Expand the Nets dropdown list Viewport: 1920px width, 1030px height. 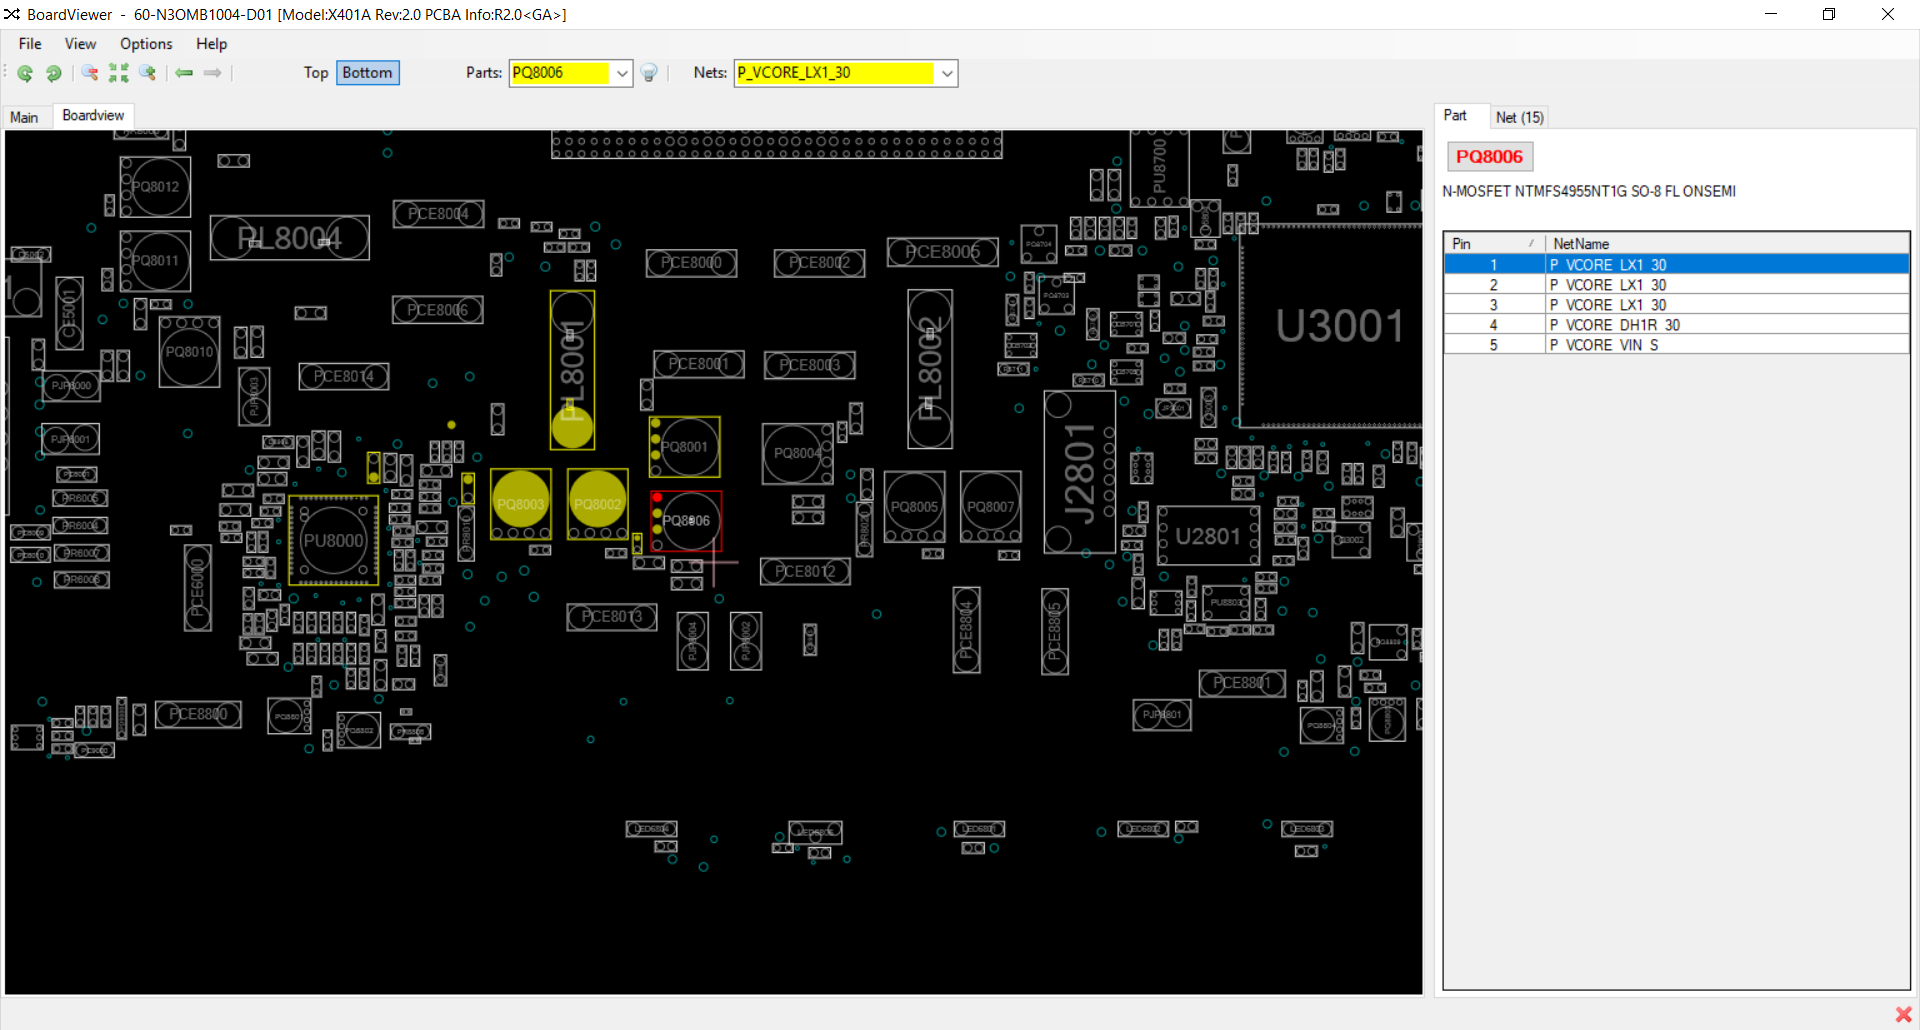click(x=947, y=73)
